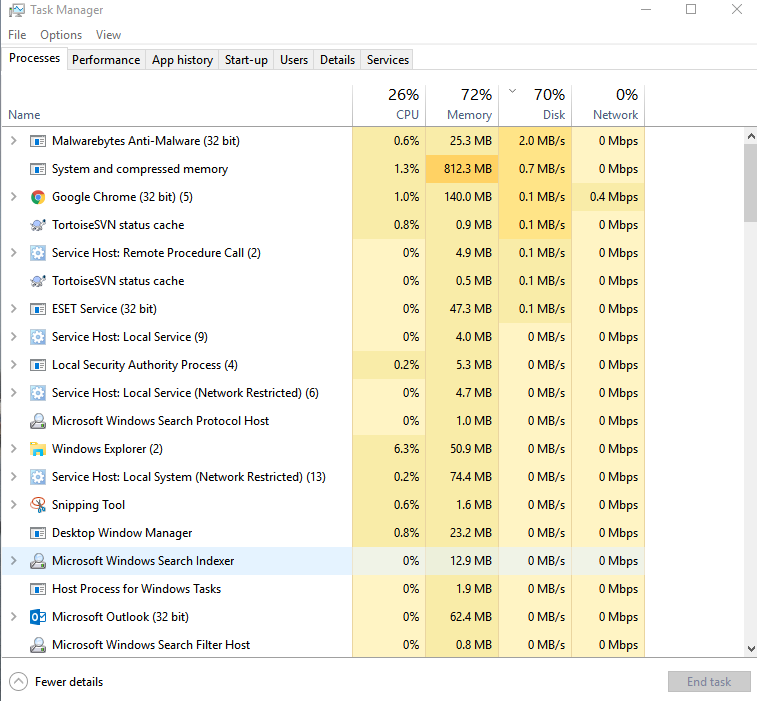
Task: Expand the Google Chrome (32 bit) process group
Action: pos(14,197)
